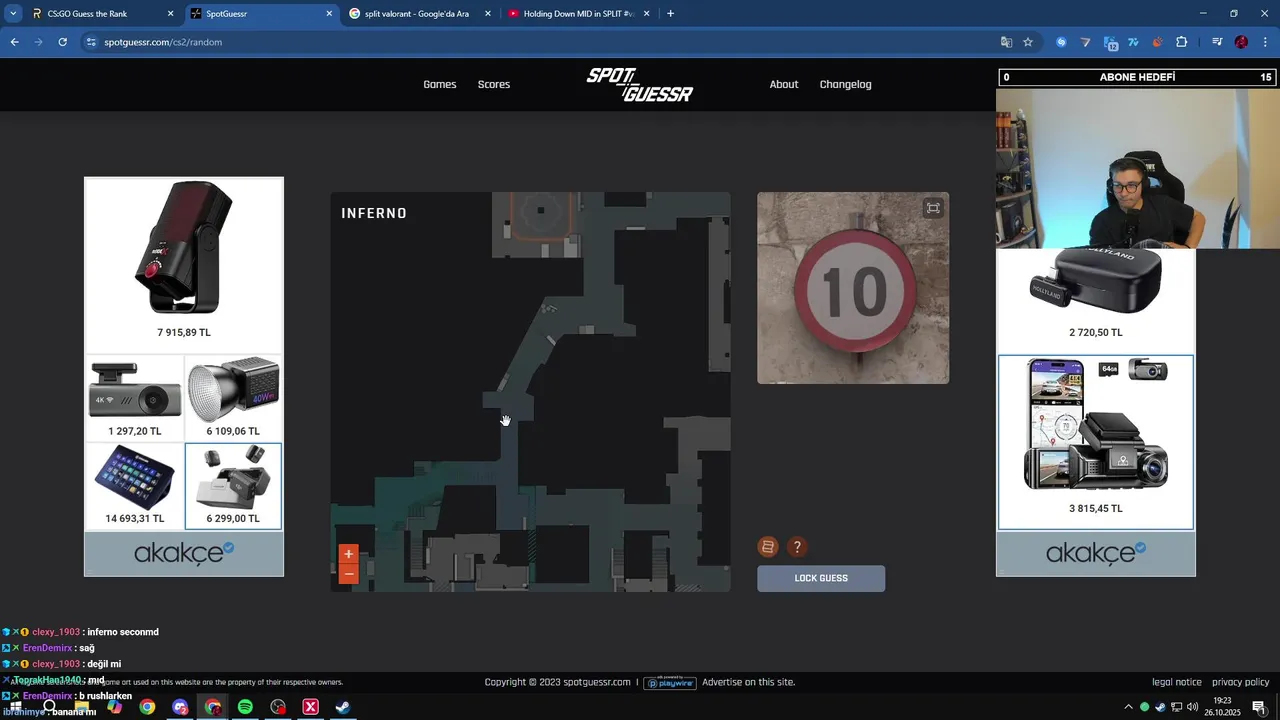
Task: Click the 10 speed sign picture
Action: 853,288
